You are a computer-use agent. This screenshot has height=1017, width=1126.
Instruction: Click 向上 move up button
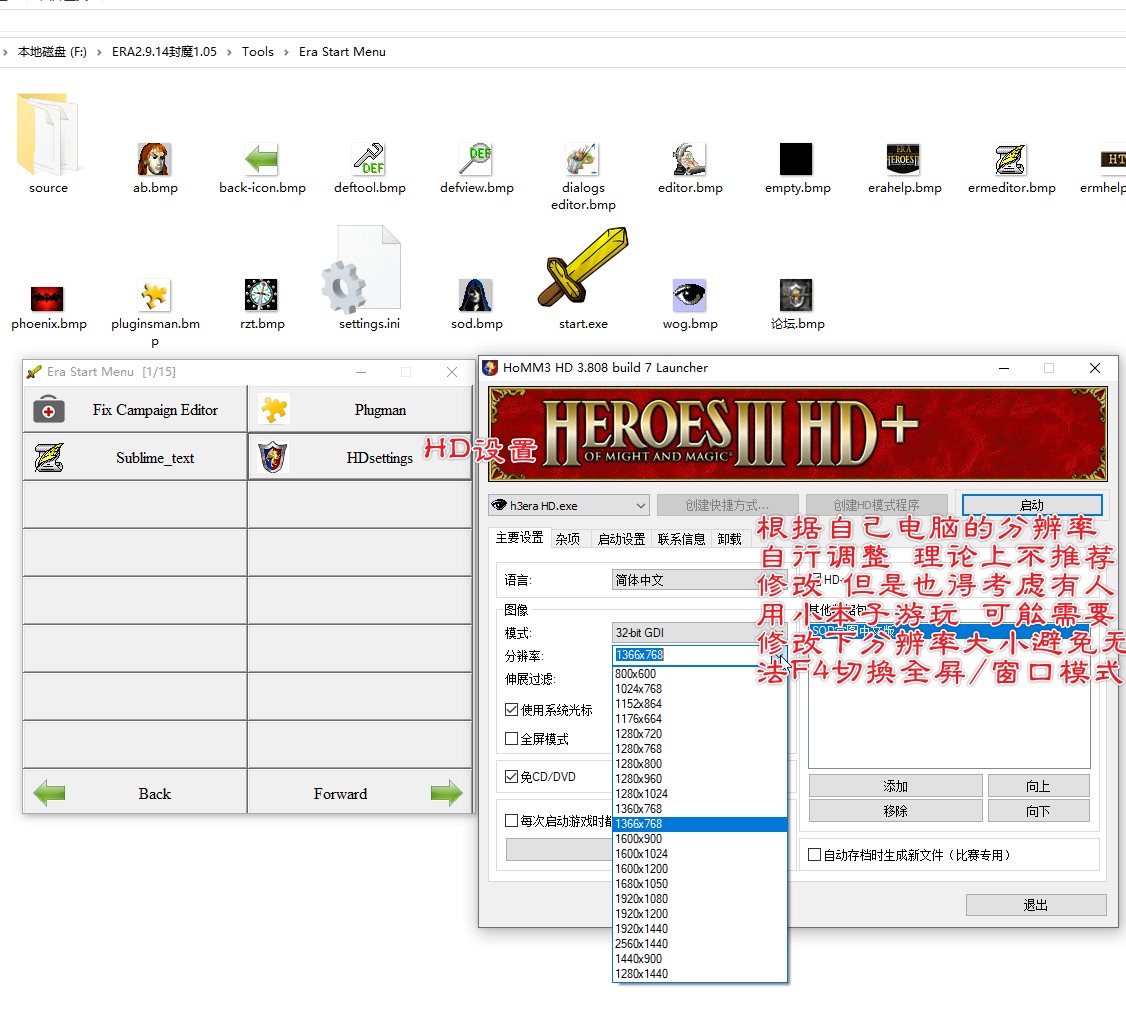tap(1038, 786)
